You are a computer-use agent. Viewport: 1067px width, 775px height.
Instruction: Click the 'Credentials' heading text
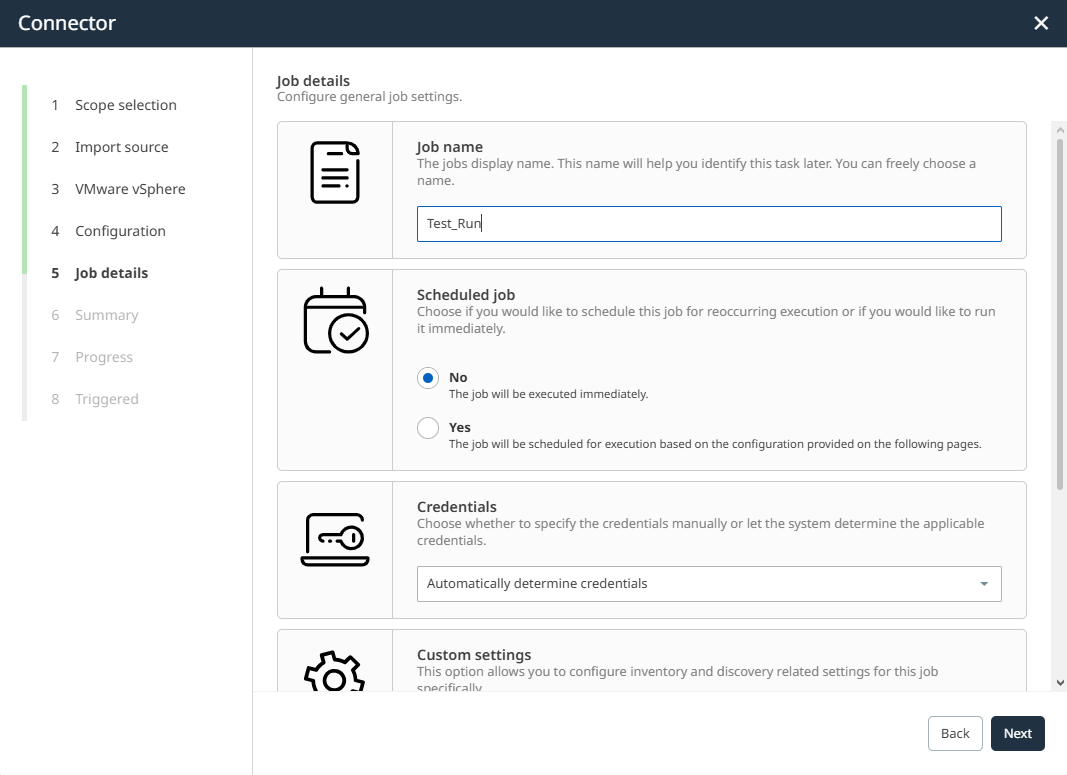pyautogui.click(x=457, y=507)
